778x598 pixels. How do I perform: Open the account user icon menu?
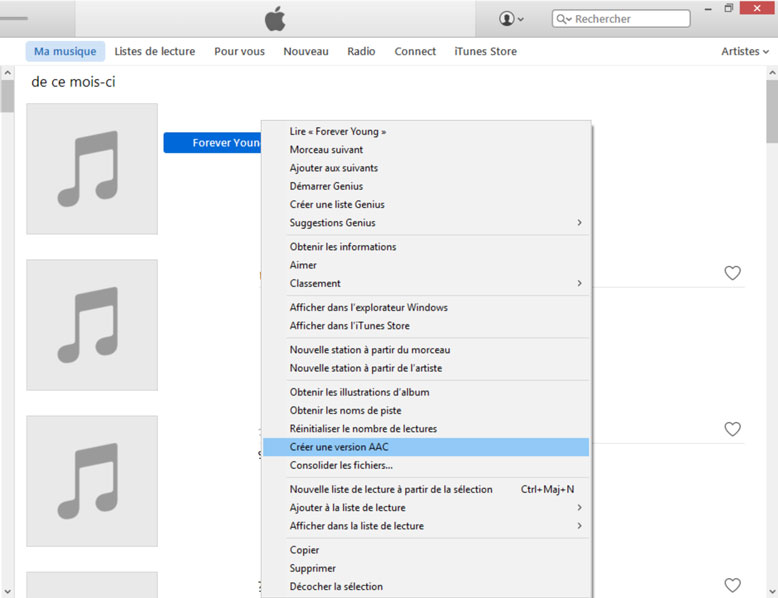[x=511, y=19]
